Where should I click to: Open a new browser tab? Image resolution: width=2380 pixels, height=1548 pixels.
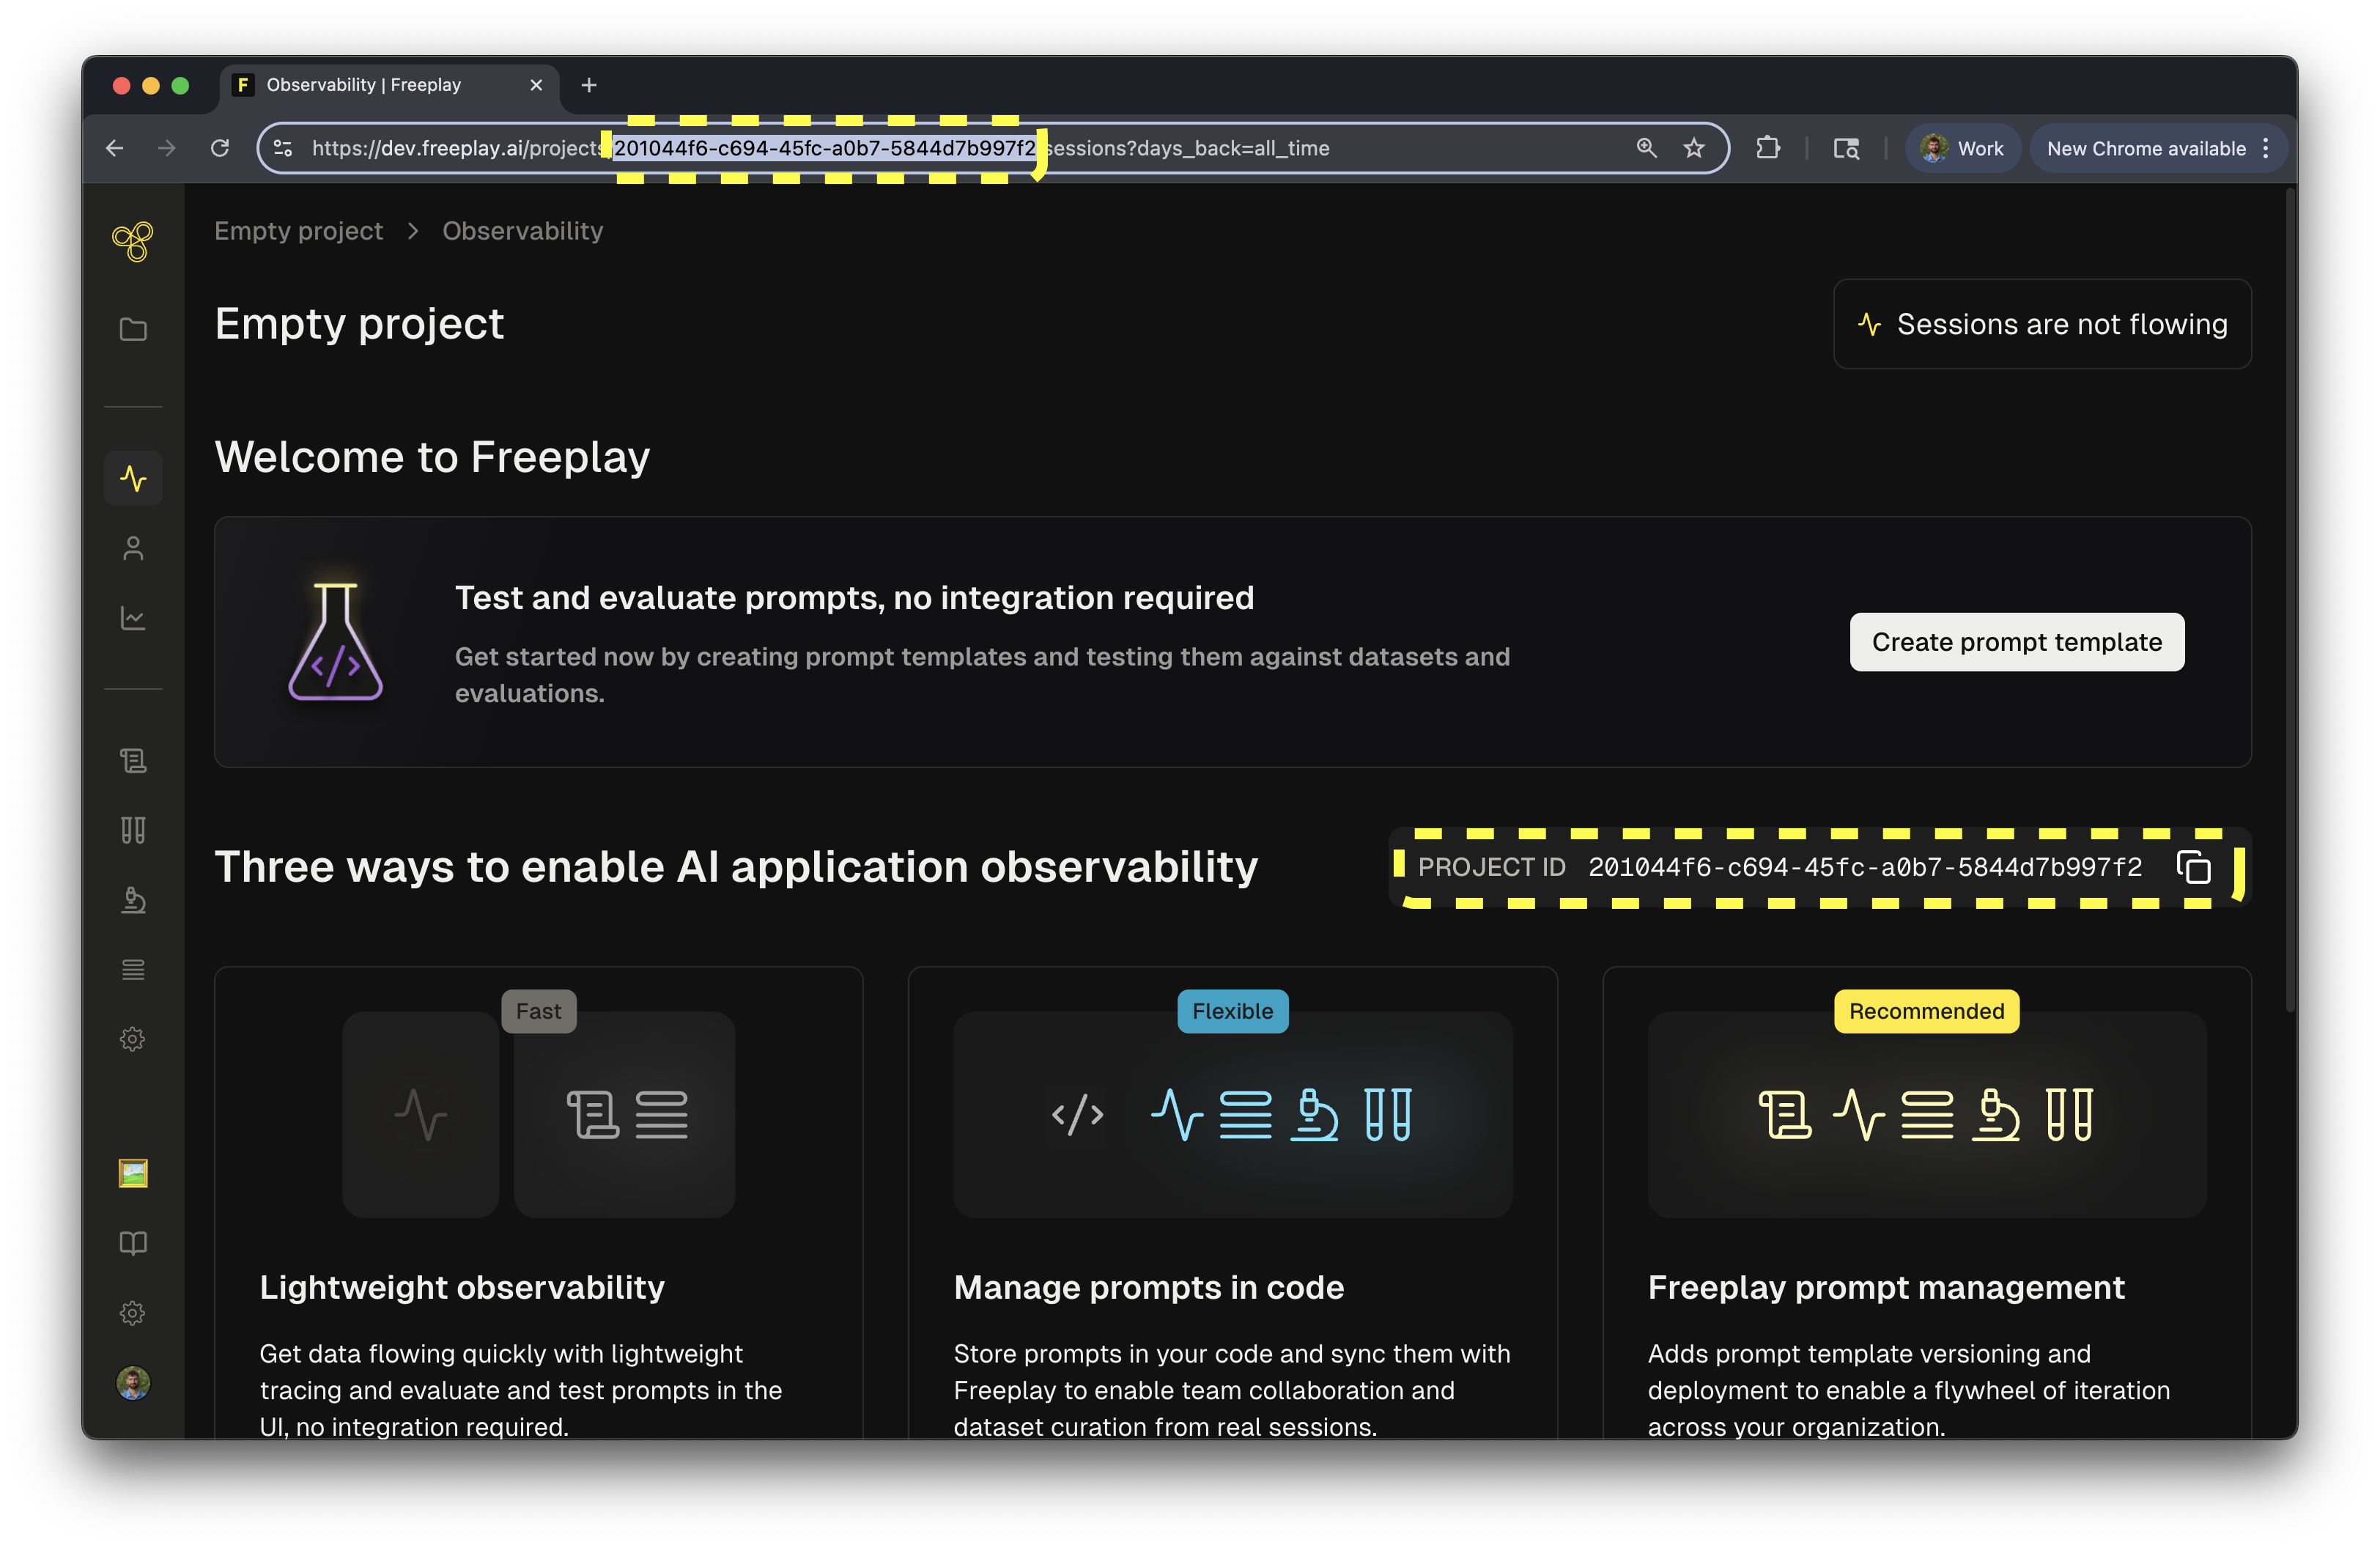click(589, 85)
